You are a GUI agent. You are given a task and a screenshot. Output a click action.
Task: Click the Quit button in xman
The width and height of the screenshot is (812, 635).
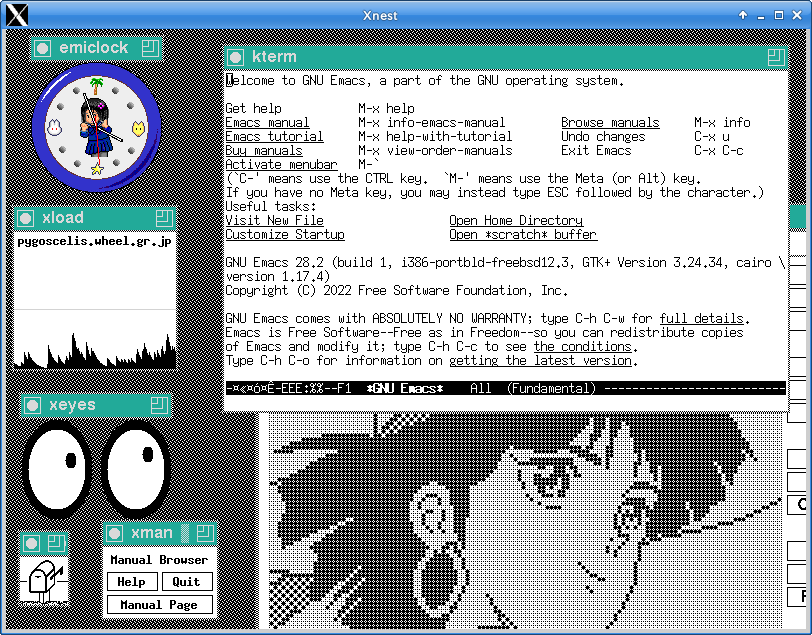(x=186, y=582)
